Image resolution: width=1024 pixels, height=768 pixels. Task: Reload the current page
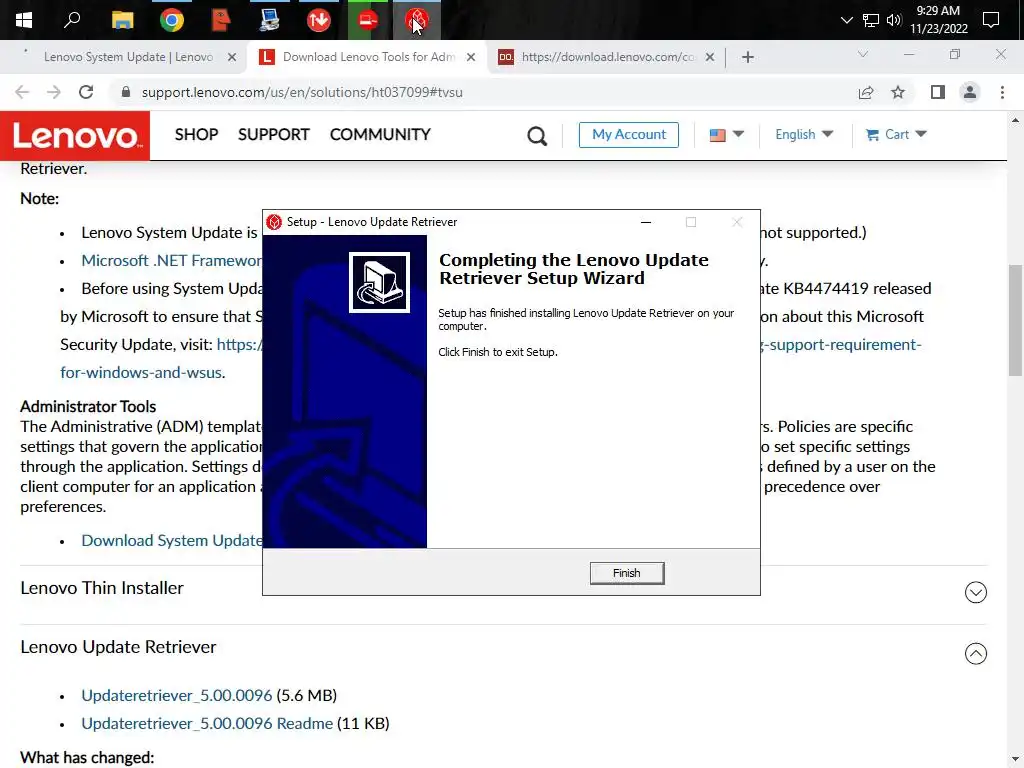click(86, 92)
